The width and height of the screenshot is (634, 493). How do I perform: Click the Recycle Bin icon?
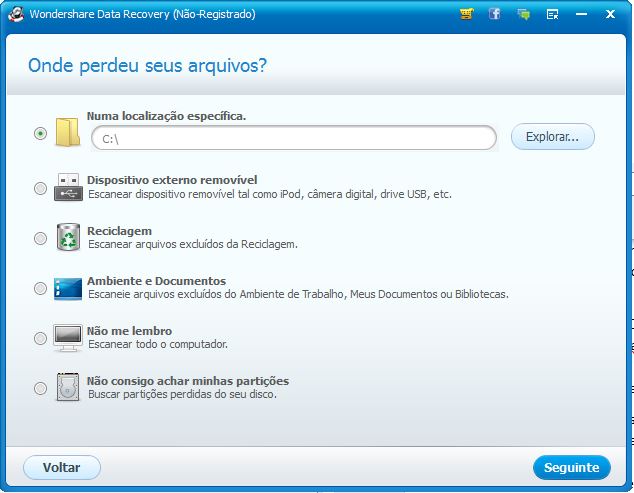[67, 238]
